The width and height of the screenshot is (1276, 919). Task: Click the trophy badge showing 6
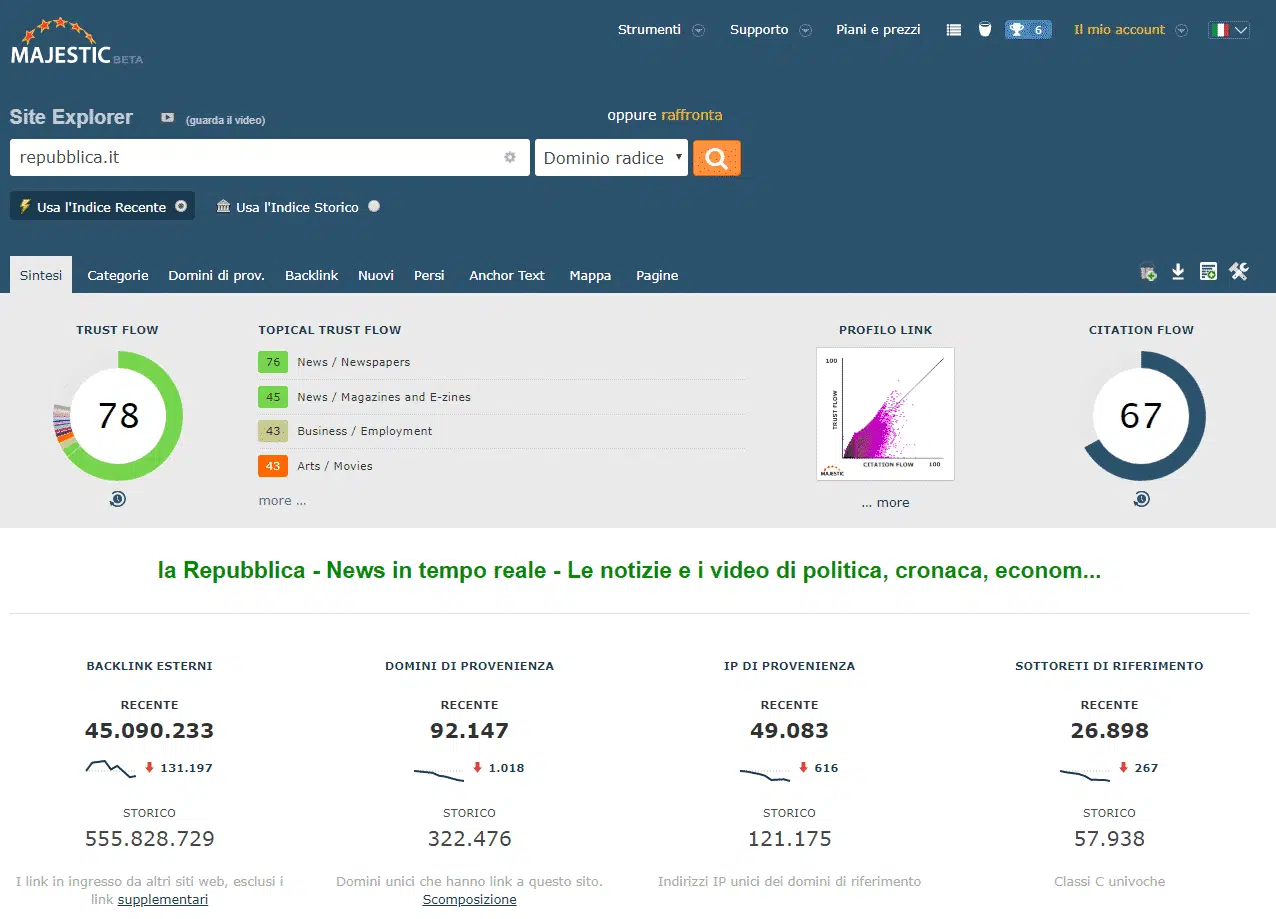pyautogui.click(x=1028, y=30)
